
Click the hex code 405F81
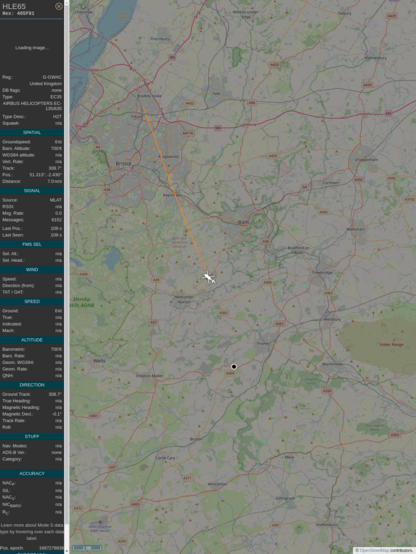pyautogui.click(x=24, y=13)
